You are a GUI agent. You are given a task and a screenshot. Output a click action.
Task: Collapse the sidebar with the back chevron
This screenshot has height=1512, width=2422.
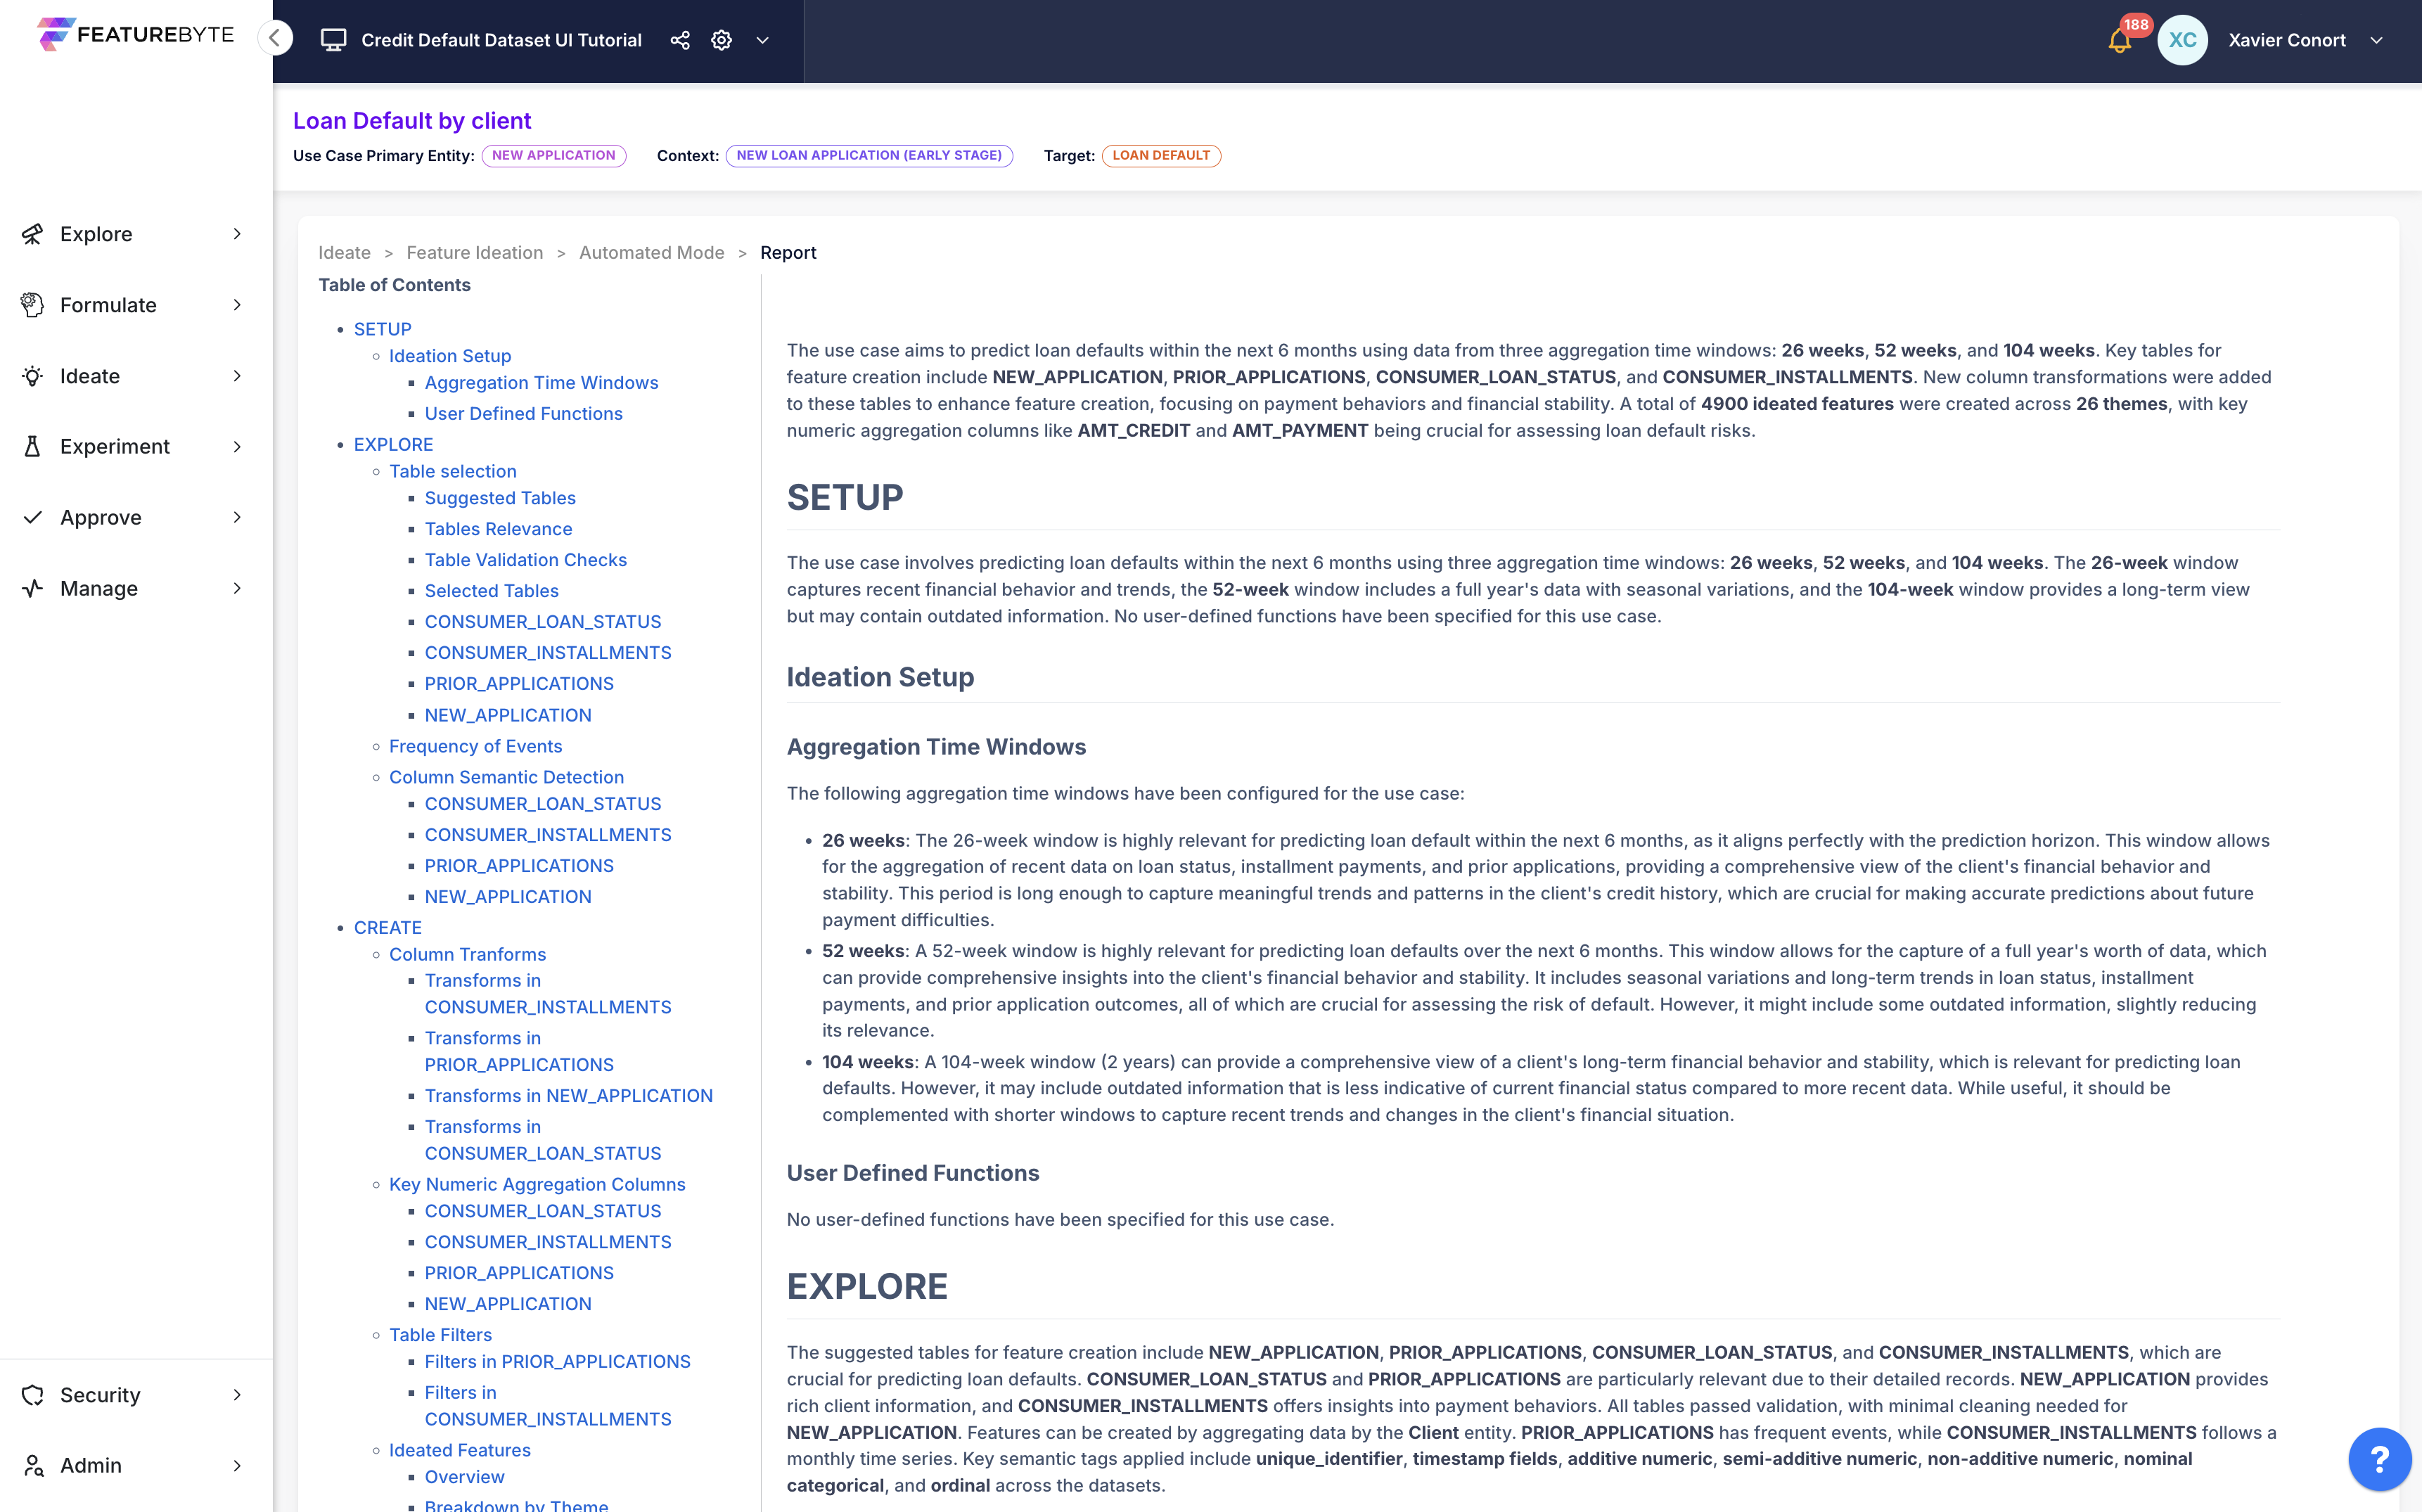point(275,39)
